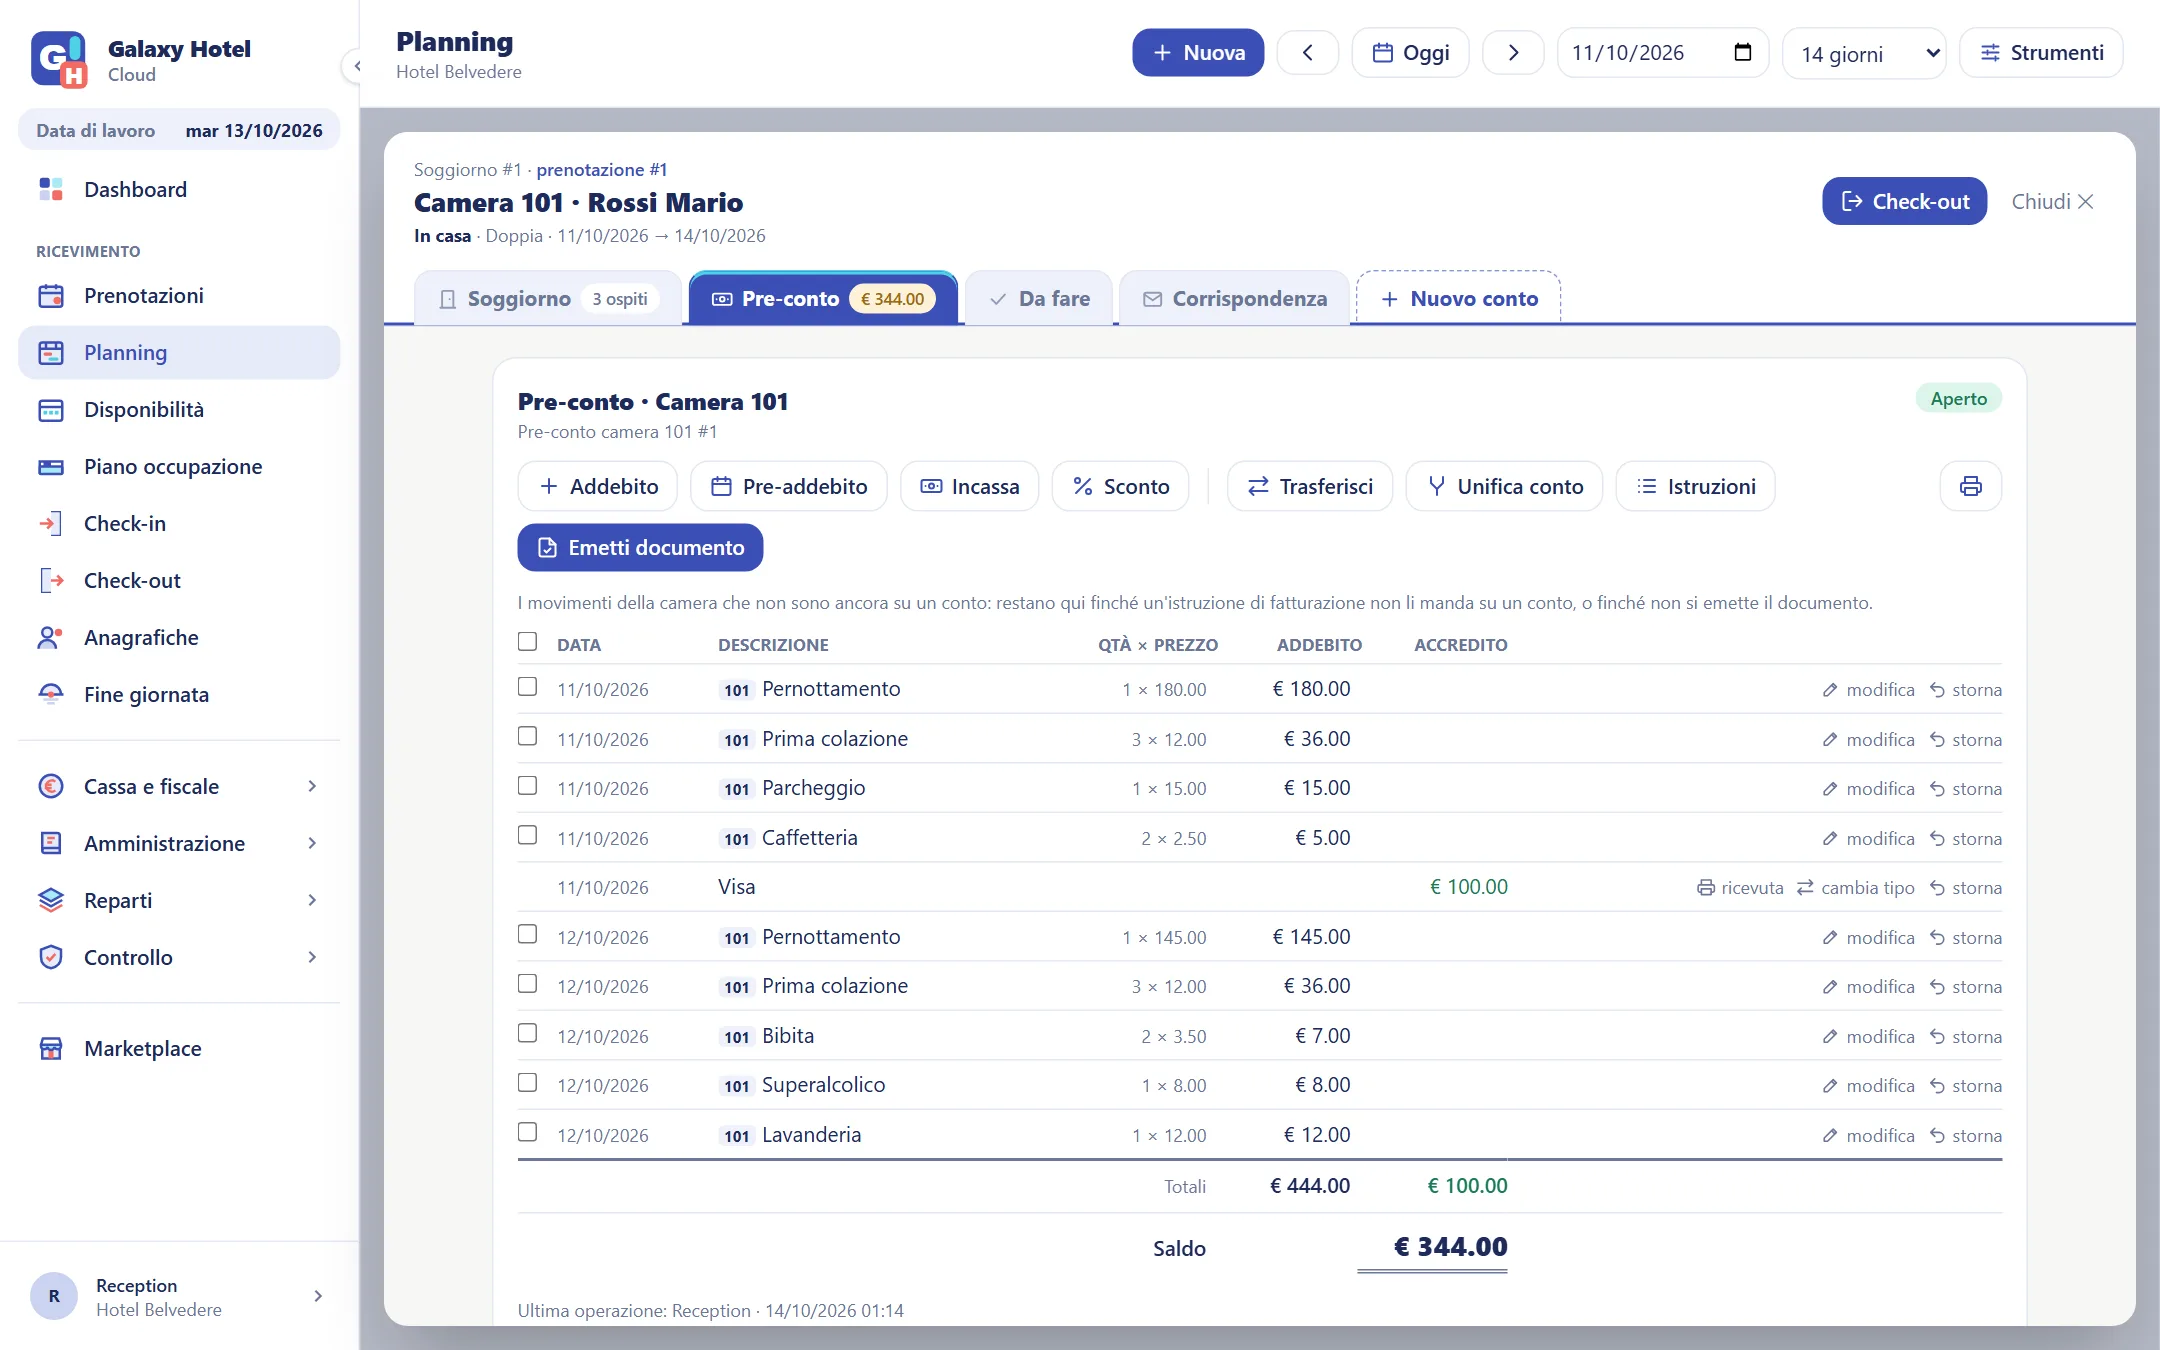This screenshot has height=1350, width=2160.
Task: Check the Superalcolico row checkbox
Action: pyautogui.click(x=527, y=1083)
